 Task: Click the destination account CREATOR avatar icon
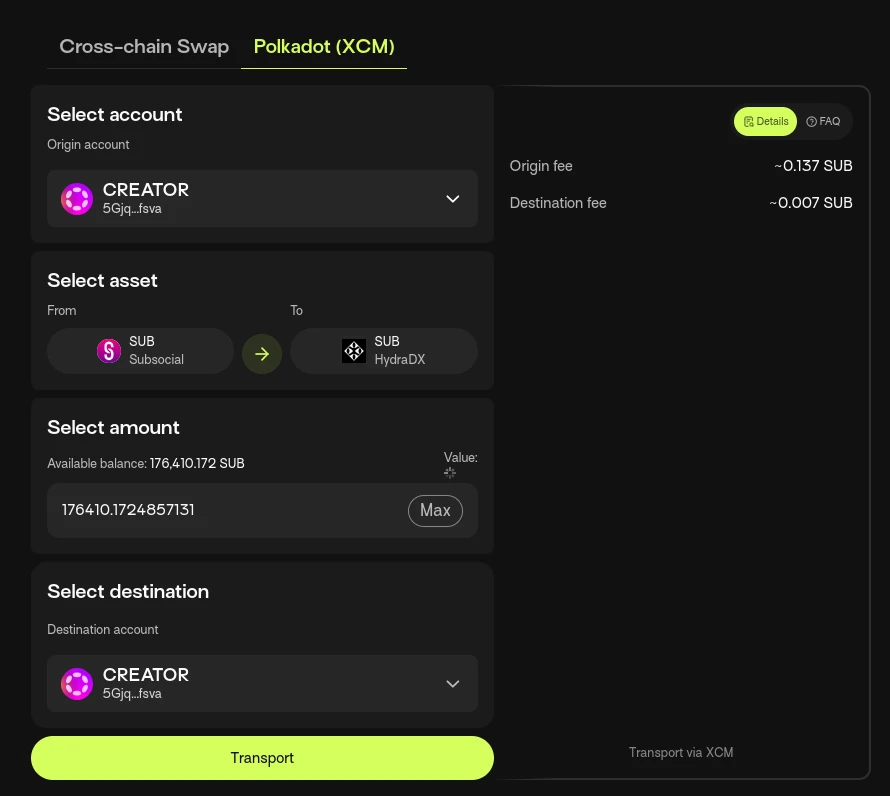77,684
